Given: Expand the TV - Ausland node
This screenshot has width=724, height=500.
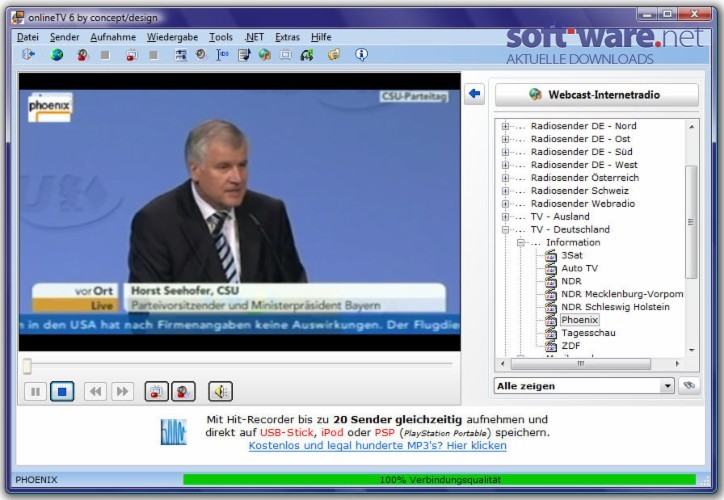Looking at the screenshot, I should point(505,217).
